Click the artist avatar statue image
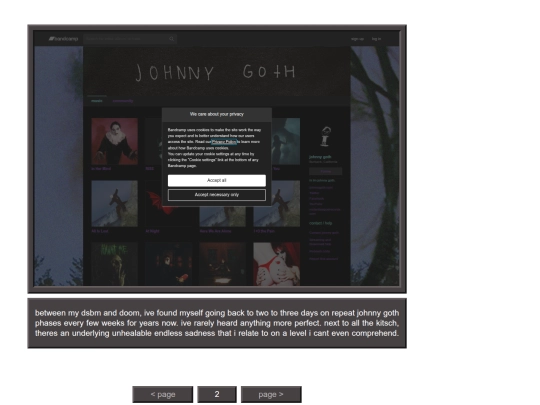The image size is (540, 405). pyautogui.click(x=325, y=136)
